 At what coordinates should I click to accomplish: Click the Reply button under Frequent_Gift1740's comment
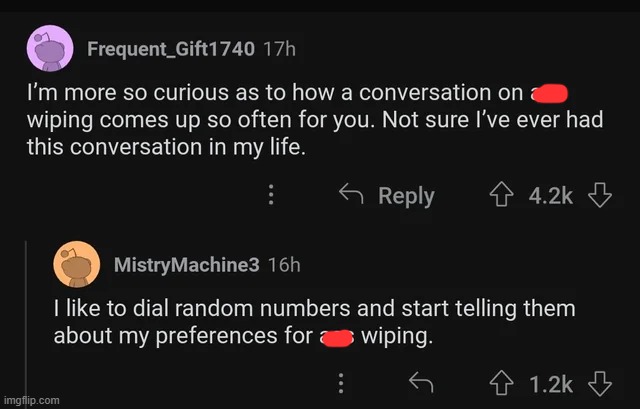click(389, 195)
